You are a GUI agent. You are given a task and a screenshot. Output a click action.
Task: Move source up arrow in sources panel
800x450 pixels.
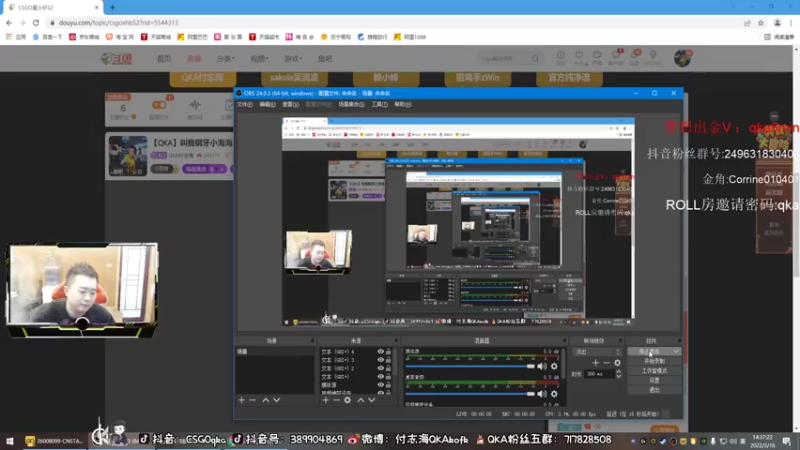pyautogui.click(x=361, y=401)
